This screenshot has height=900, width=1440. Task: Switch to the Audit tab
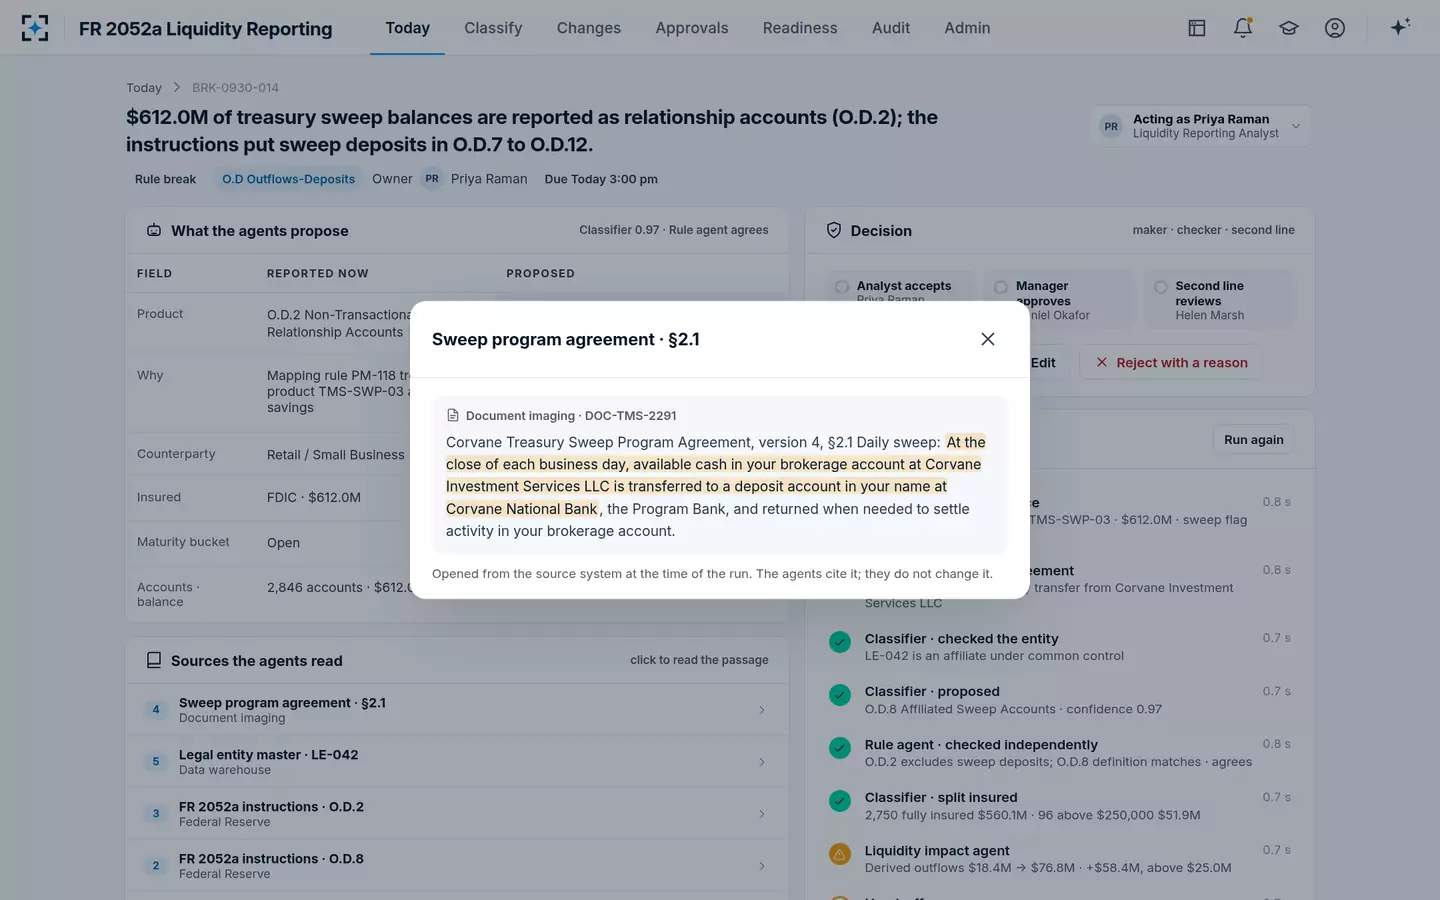point(891,28)
